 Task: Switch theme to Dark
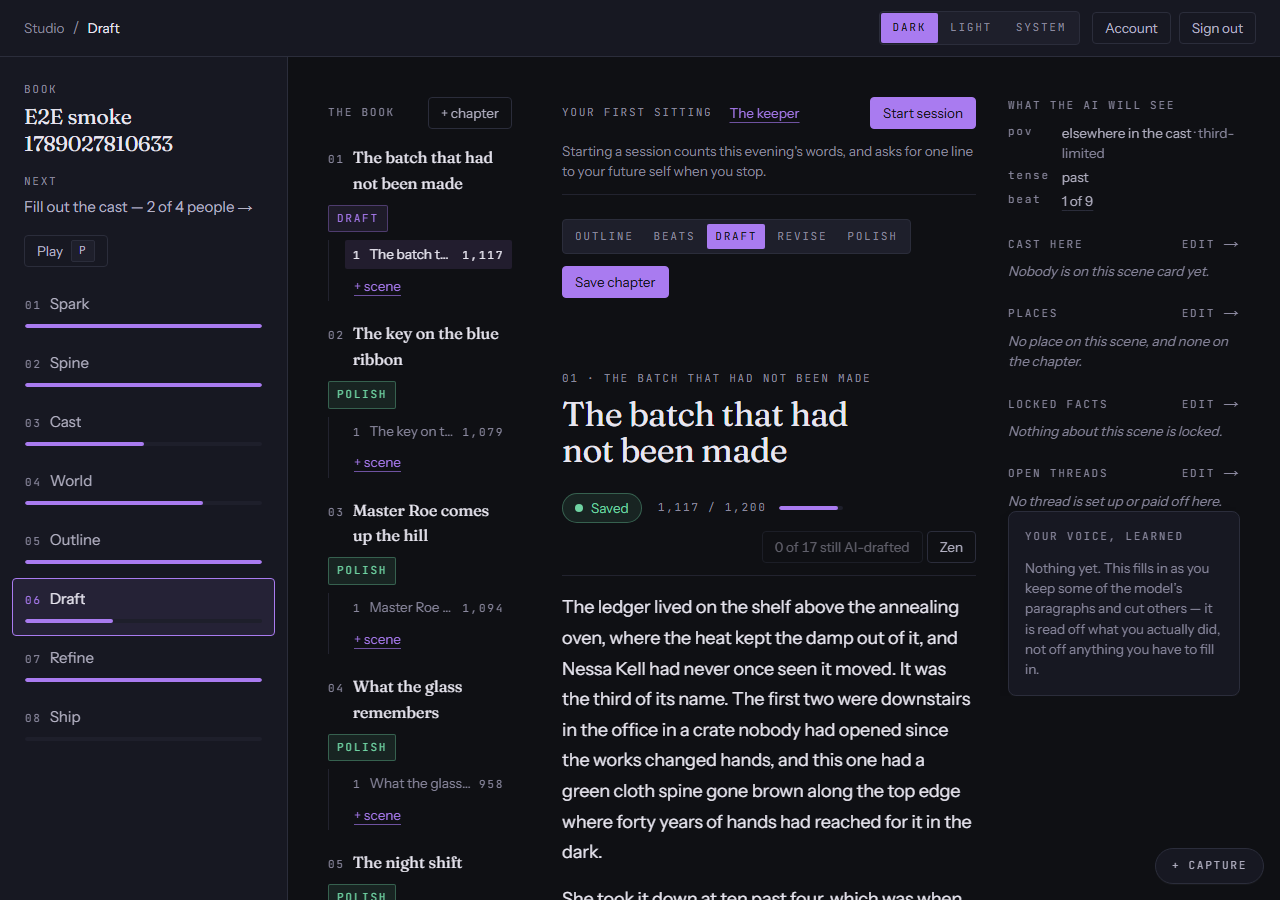coord(909,28)
